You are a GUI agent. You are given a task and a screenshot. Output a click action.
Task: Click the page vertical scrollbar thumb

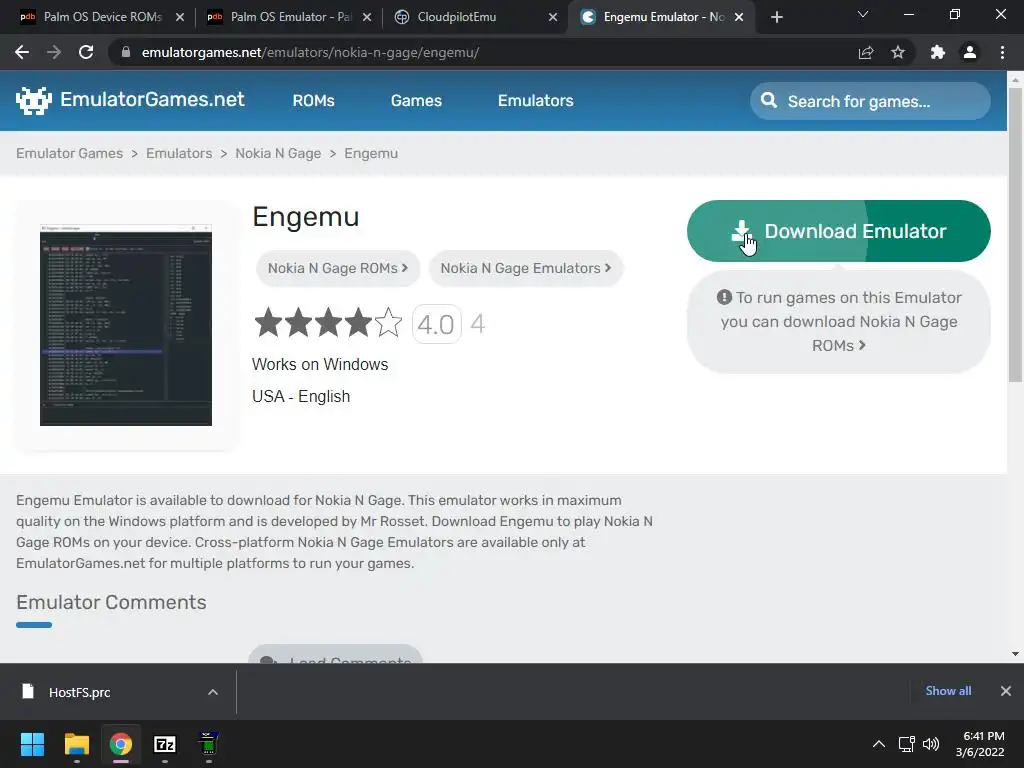[x=1015, y=234]
